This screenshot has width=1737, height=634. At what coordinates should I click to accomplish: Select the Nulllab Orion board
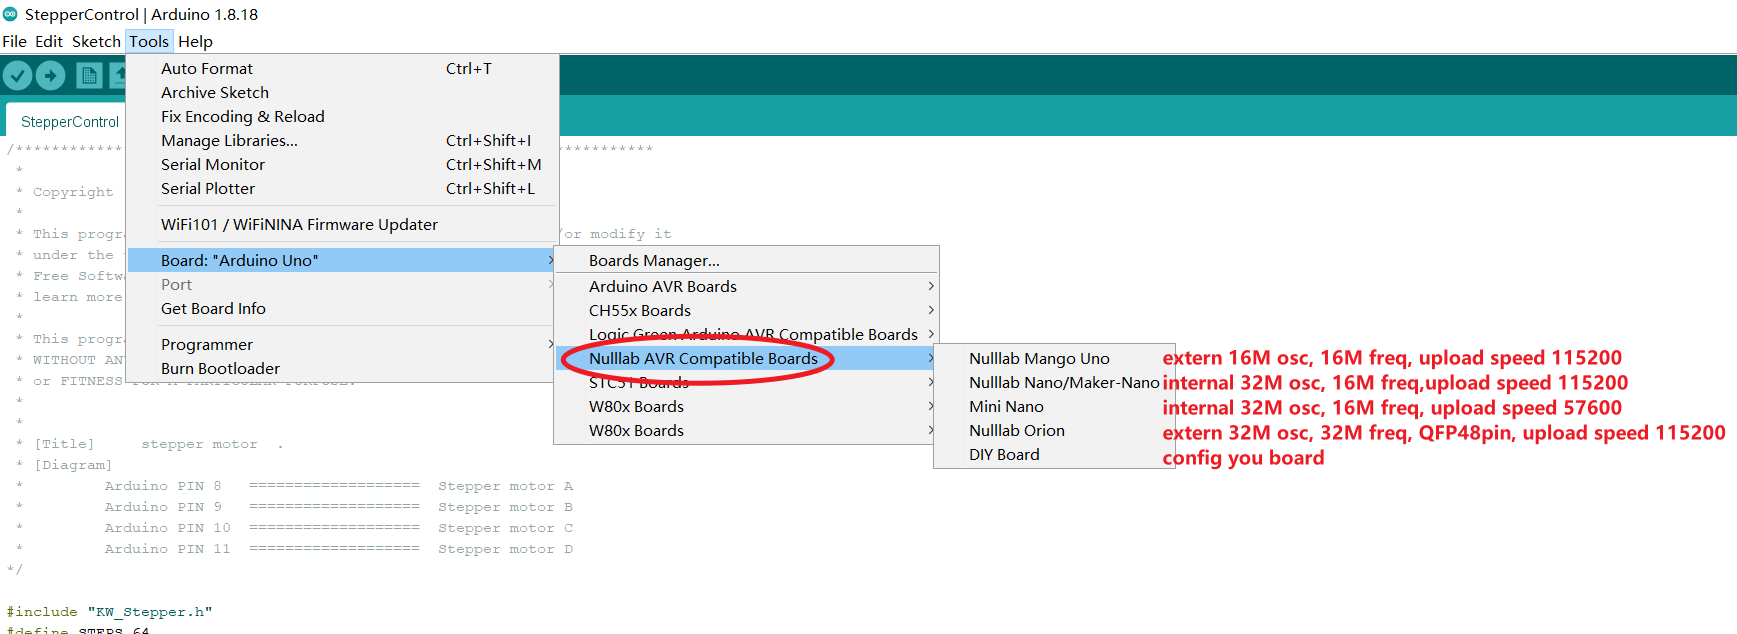1054,430
